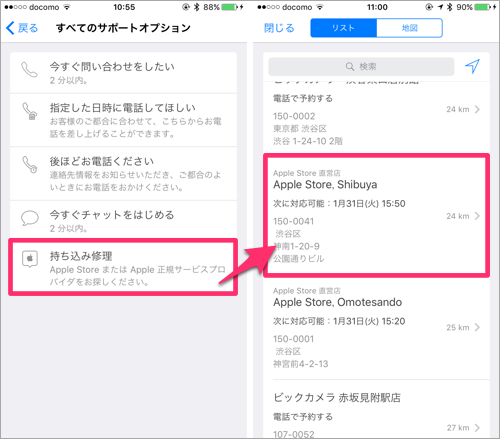Select 持ち込み修理 carry-in repair option

[123, 267]
